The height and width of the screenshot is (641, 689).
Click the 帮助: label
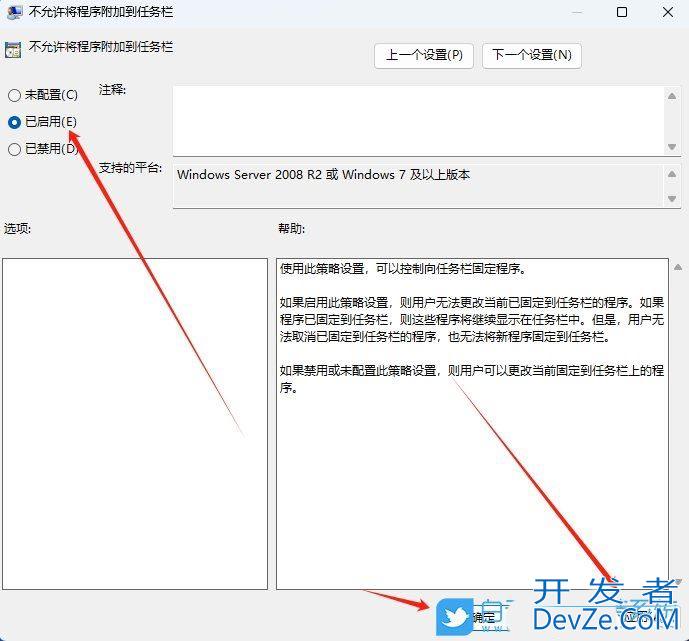291,228
